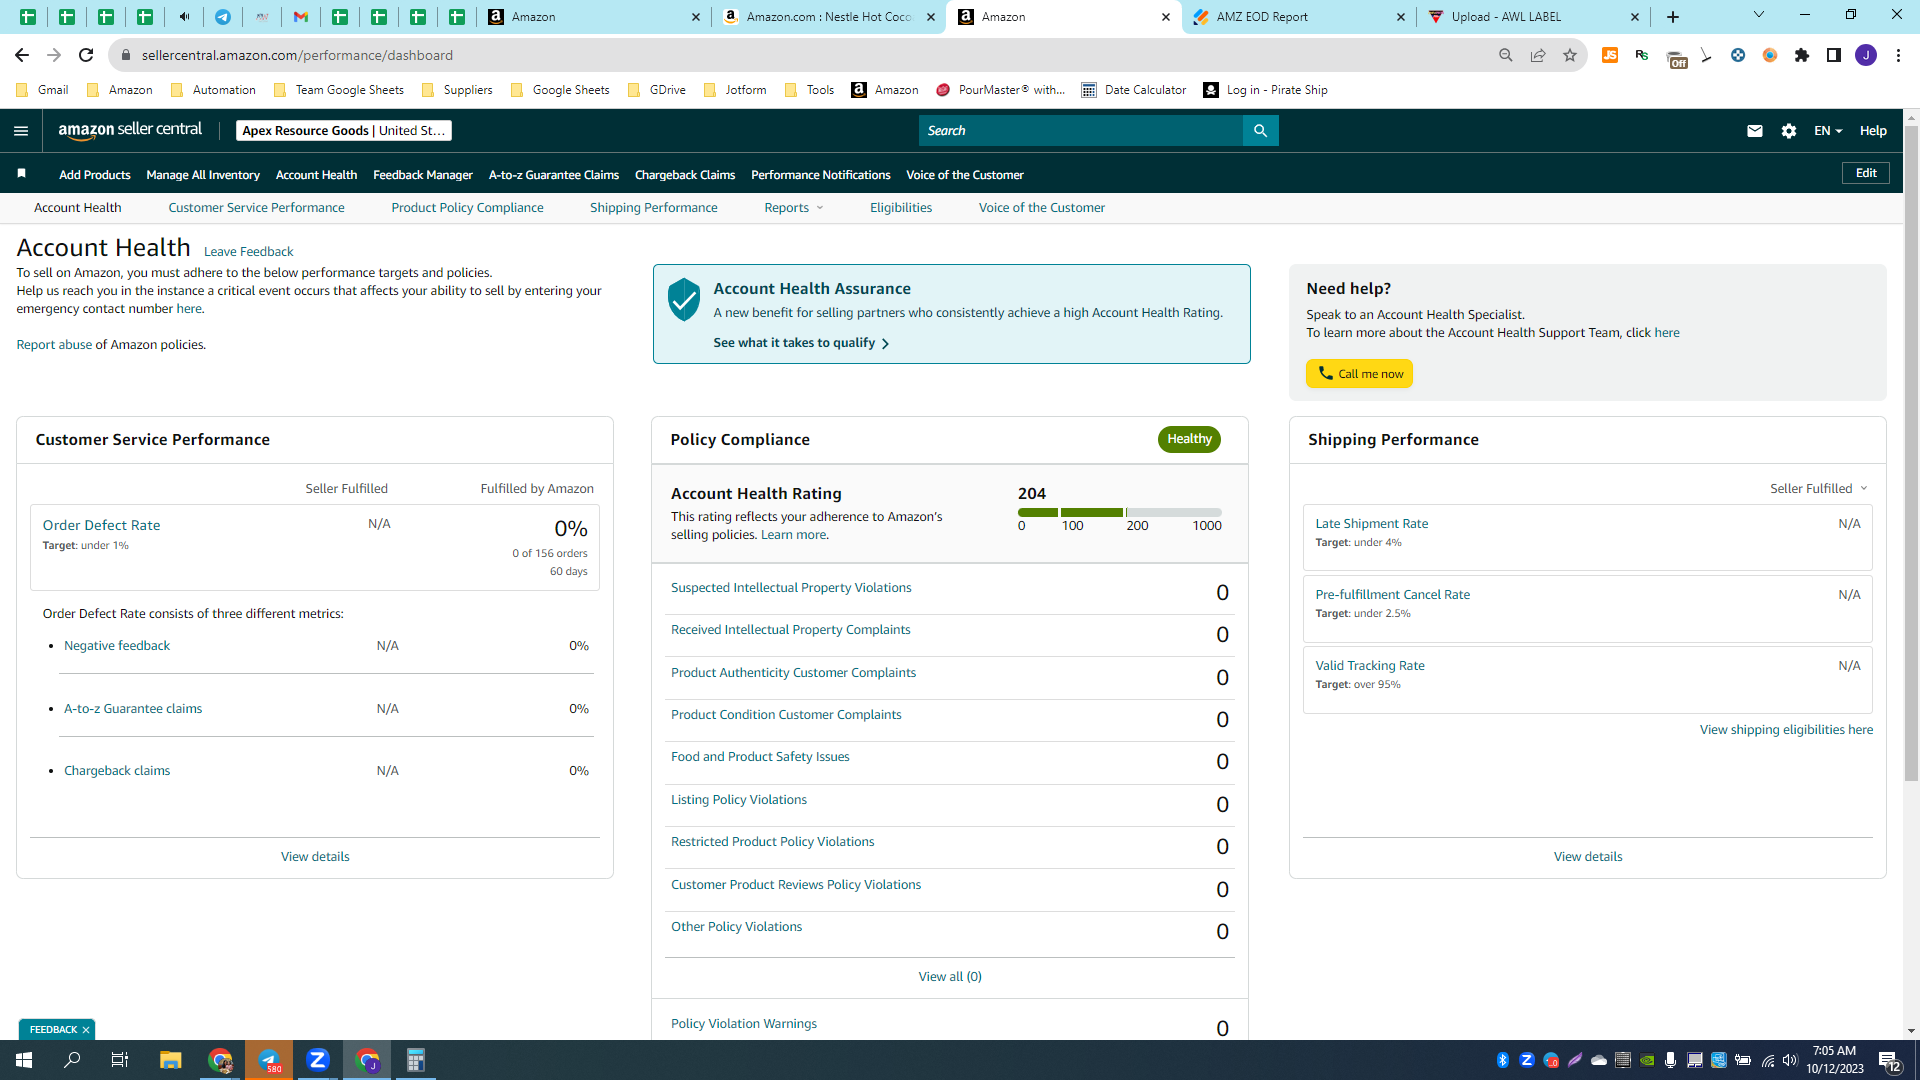Click the Seller Central search field

point(1080,131)
